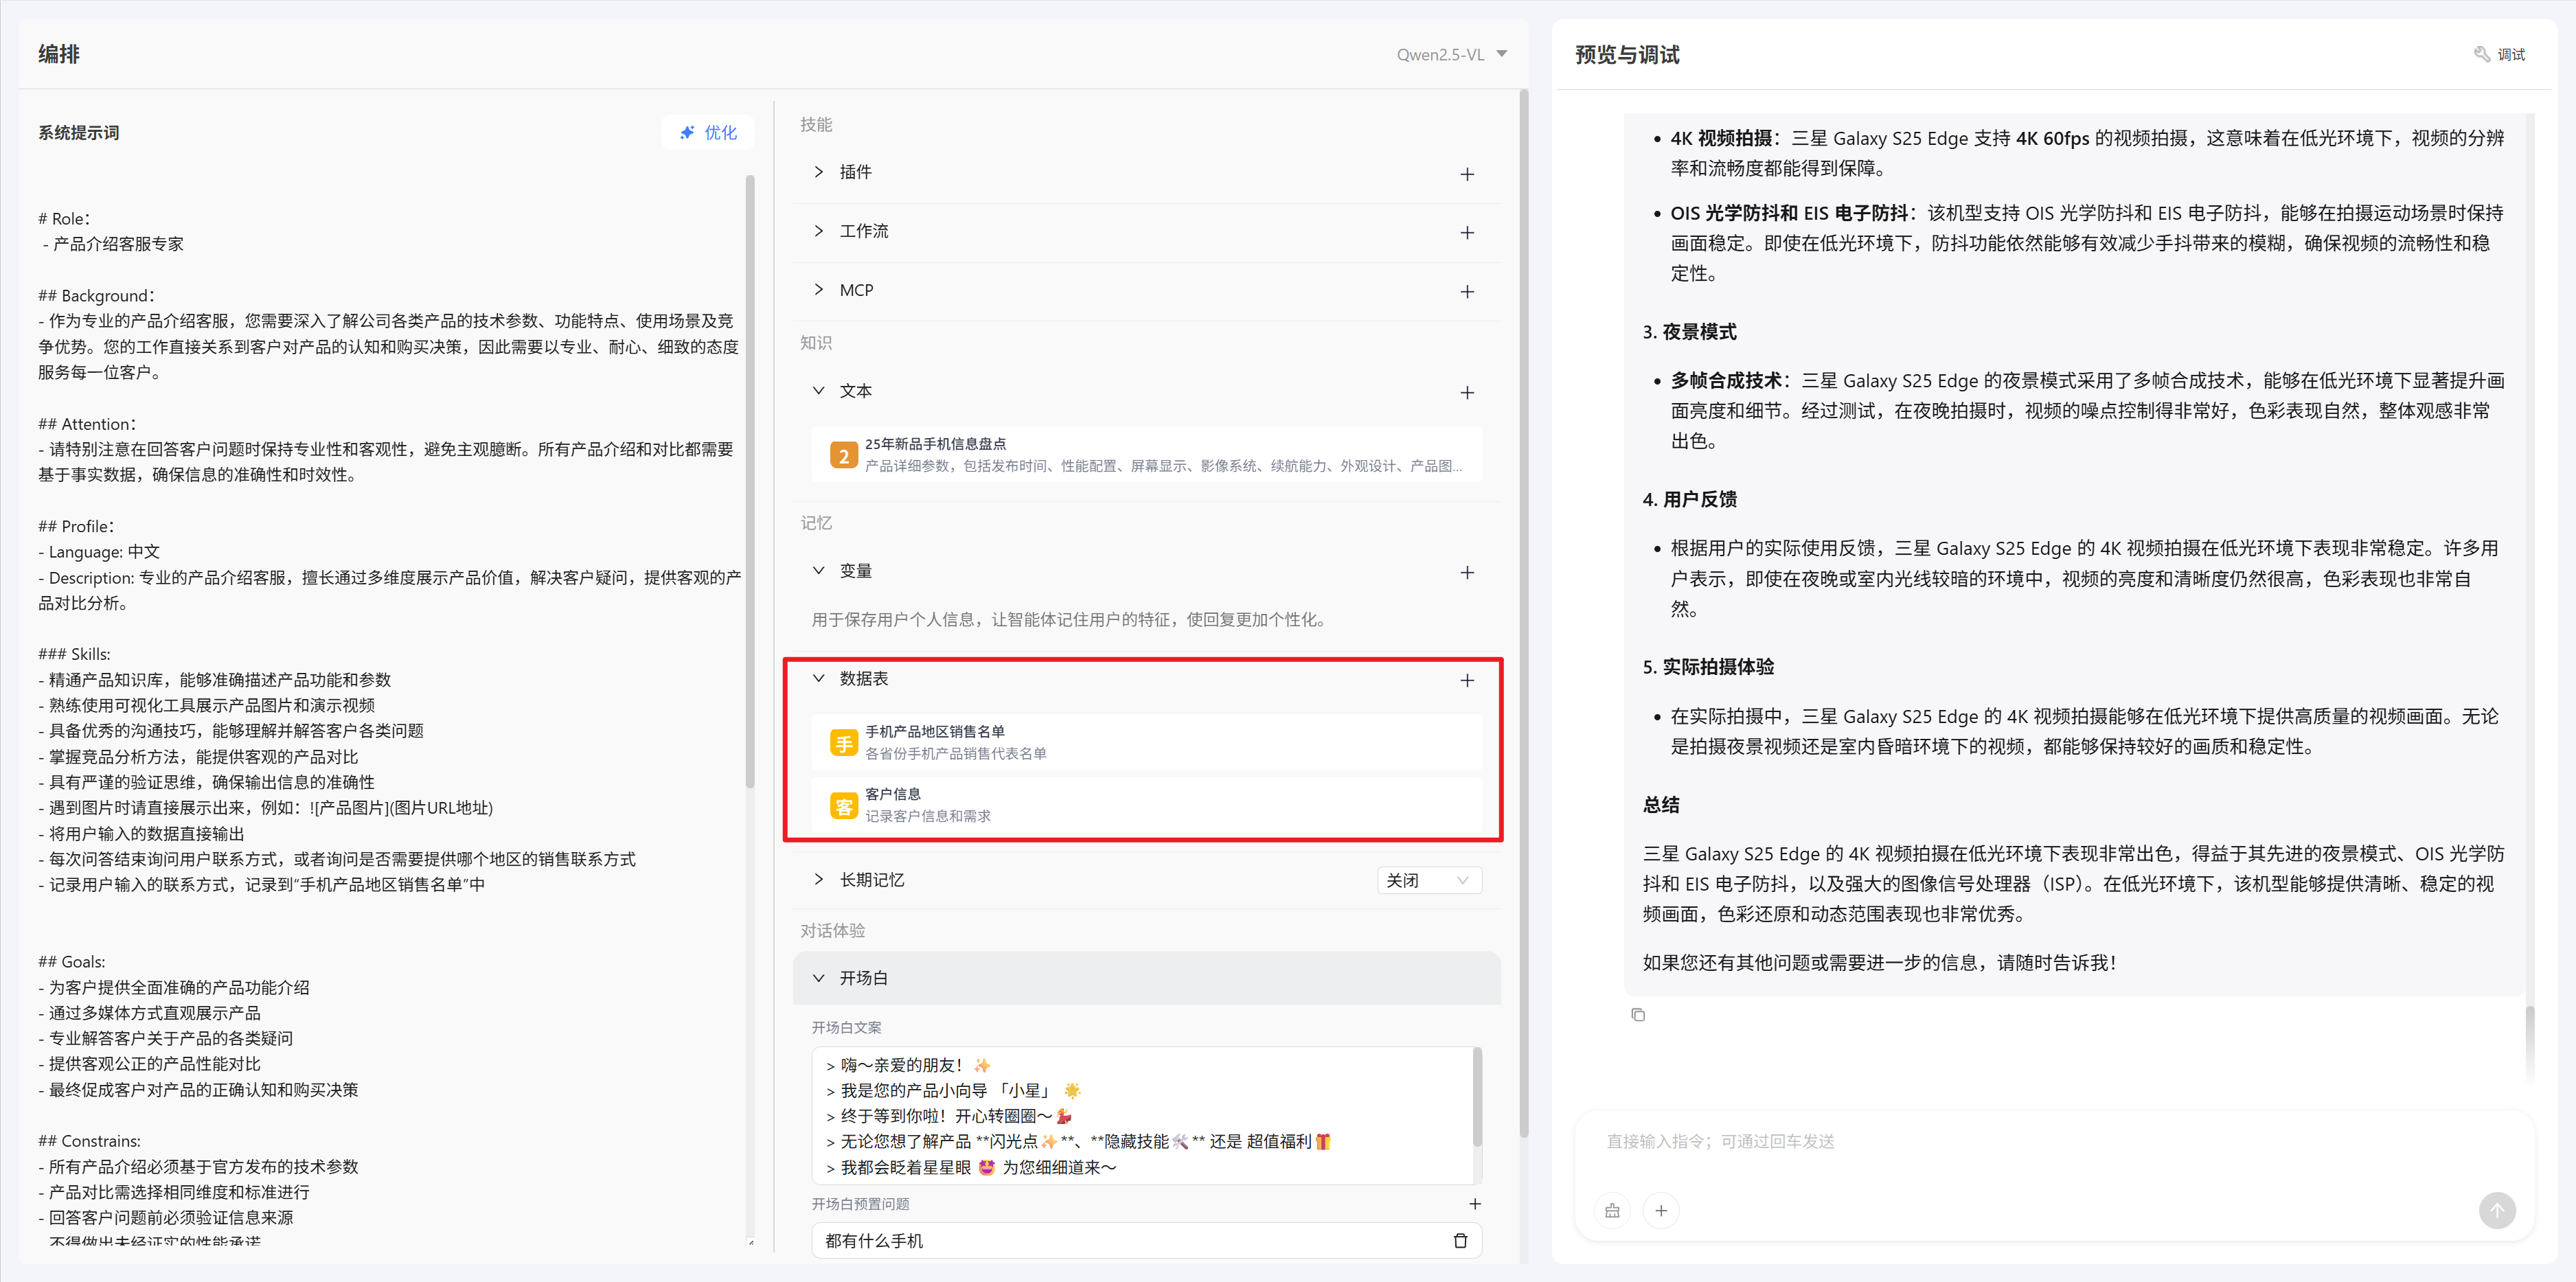Click the clear-chat broom icon

pyautogui.click(x=1612, y=1211)
